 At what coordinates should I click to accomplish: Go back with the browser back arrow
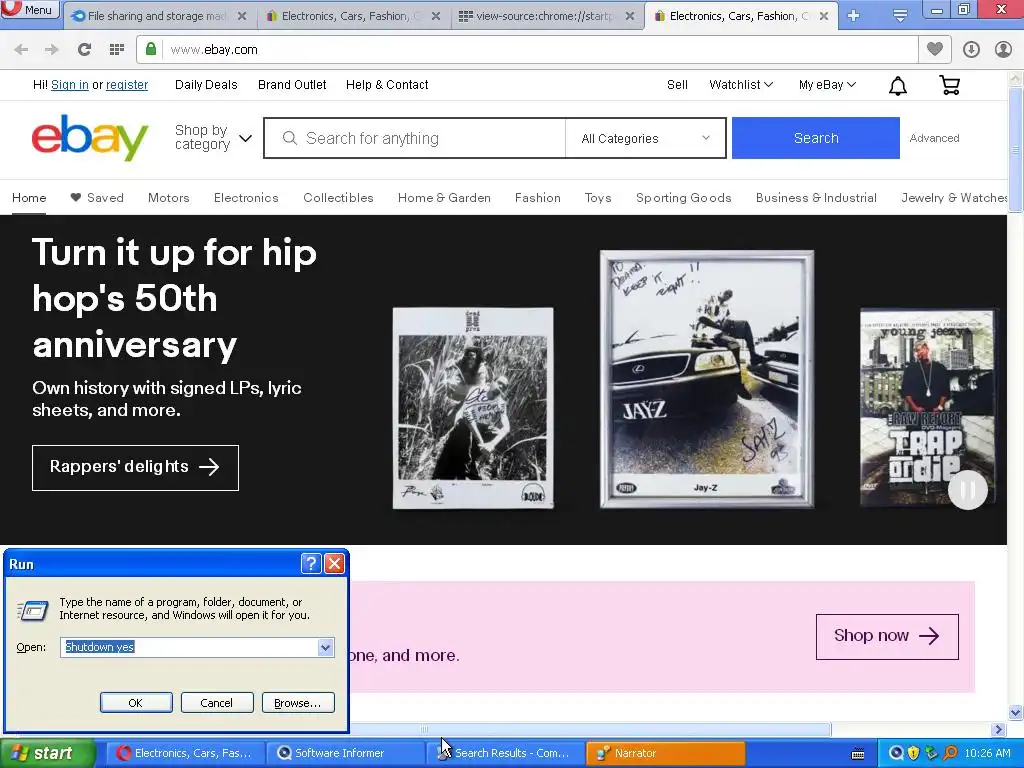21,50
